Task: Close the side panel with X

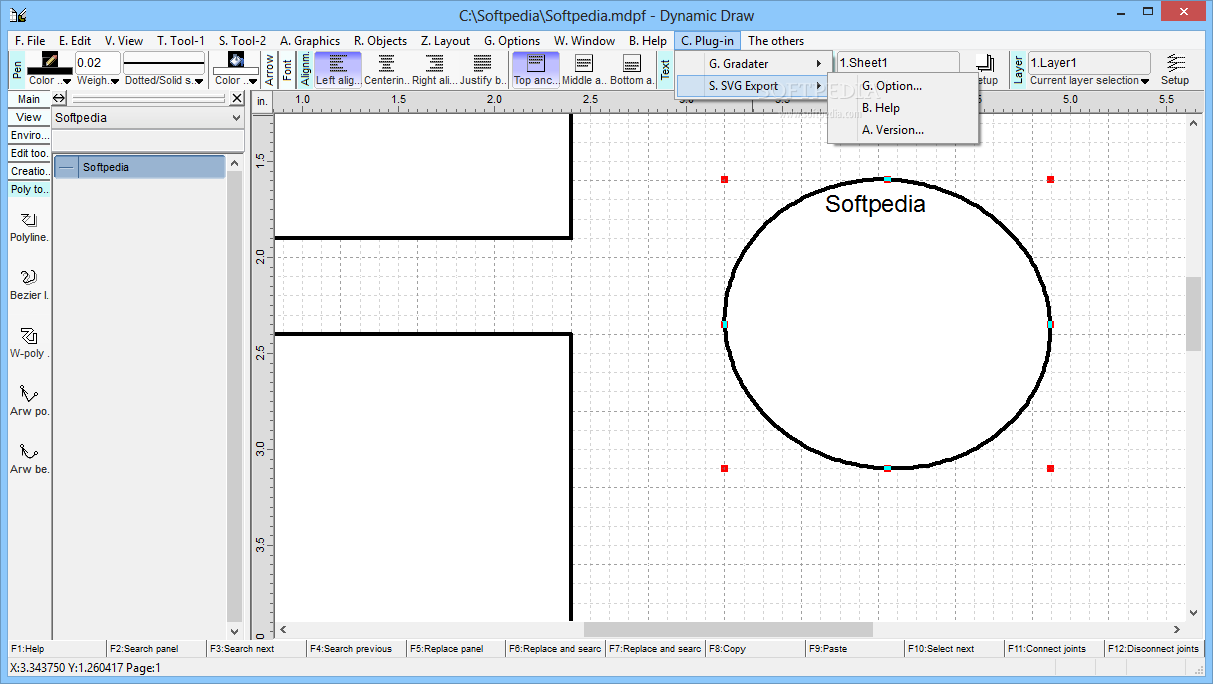Action: point(237,98)
